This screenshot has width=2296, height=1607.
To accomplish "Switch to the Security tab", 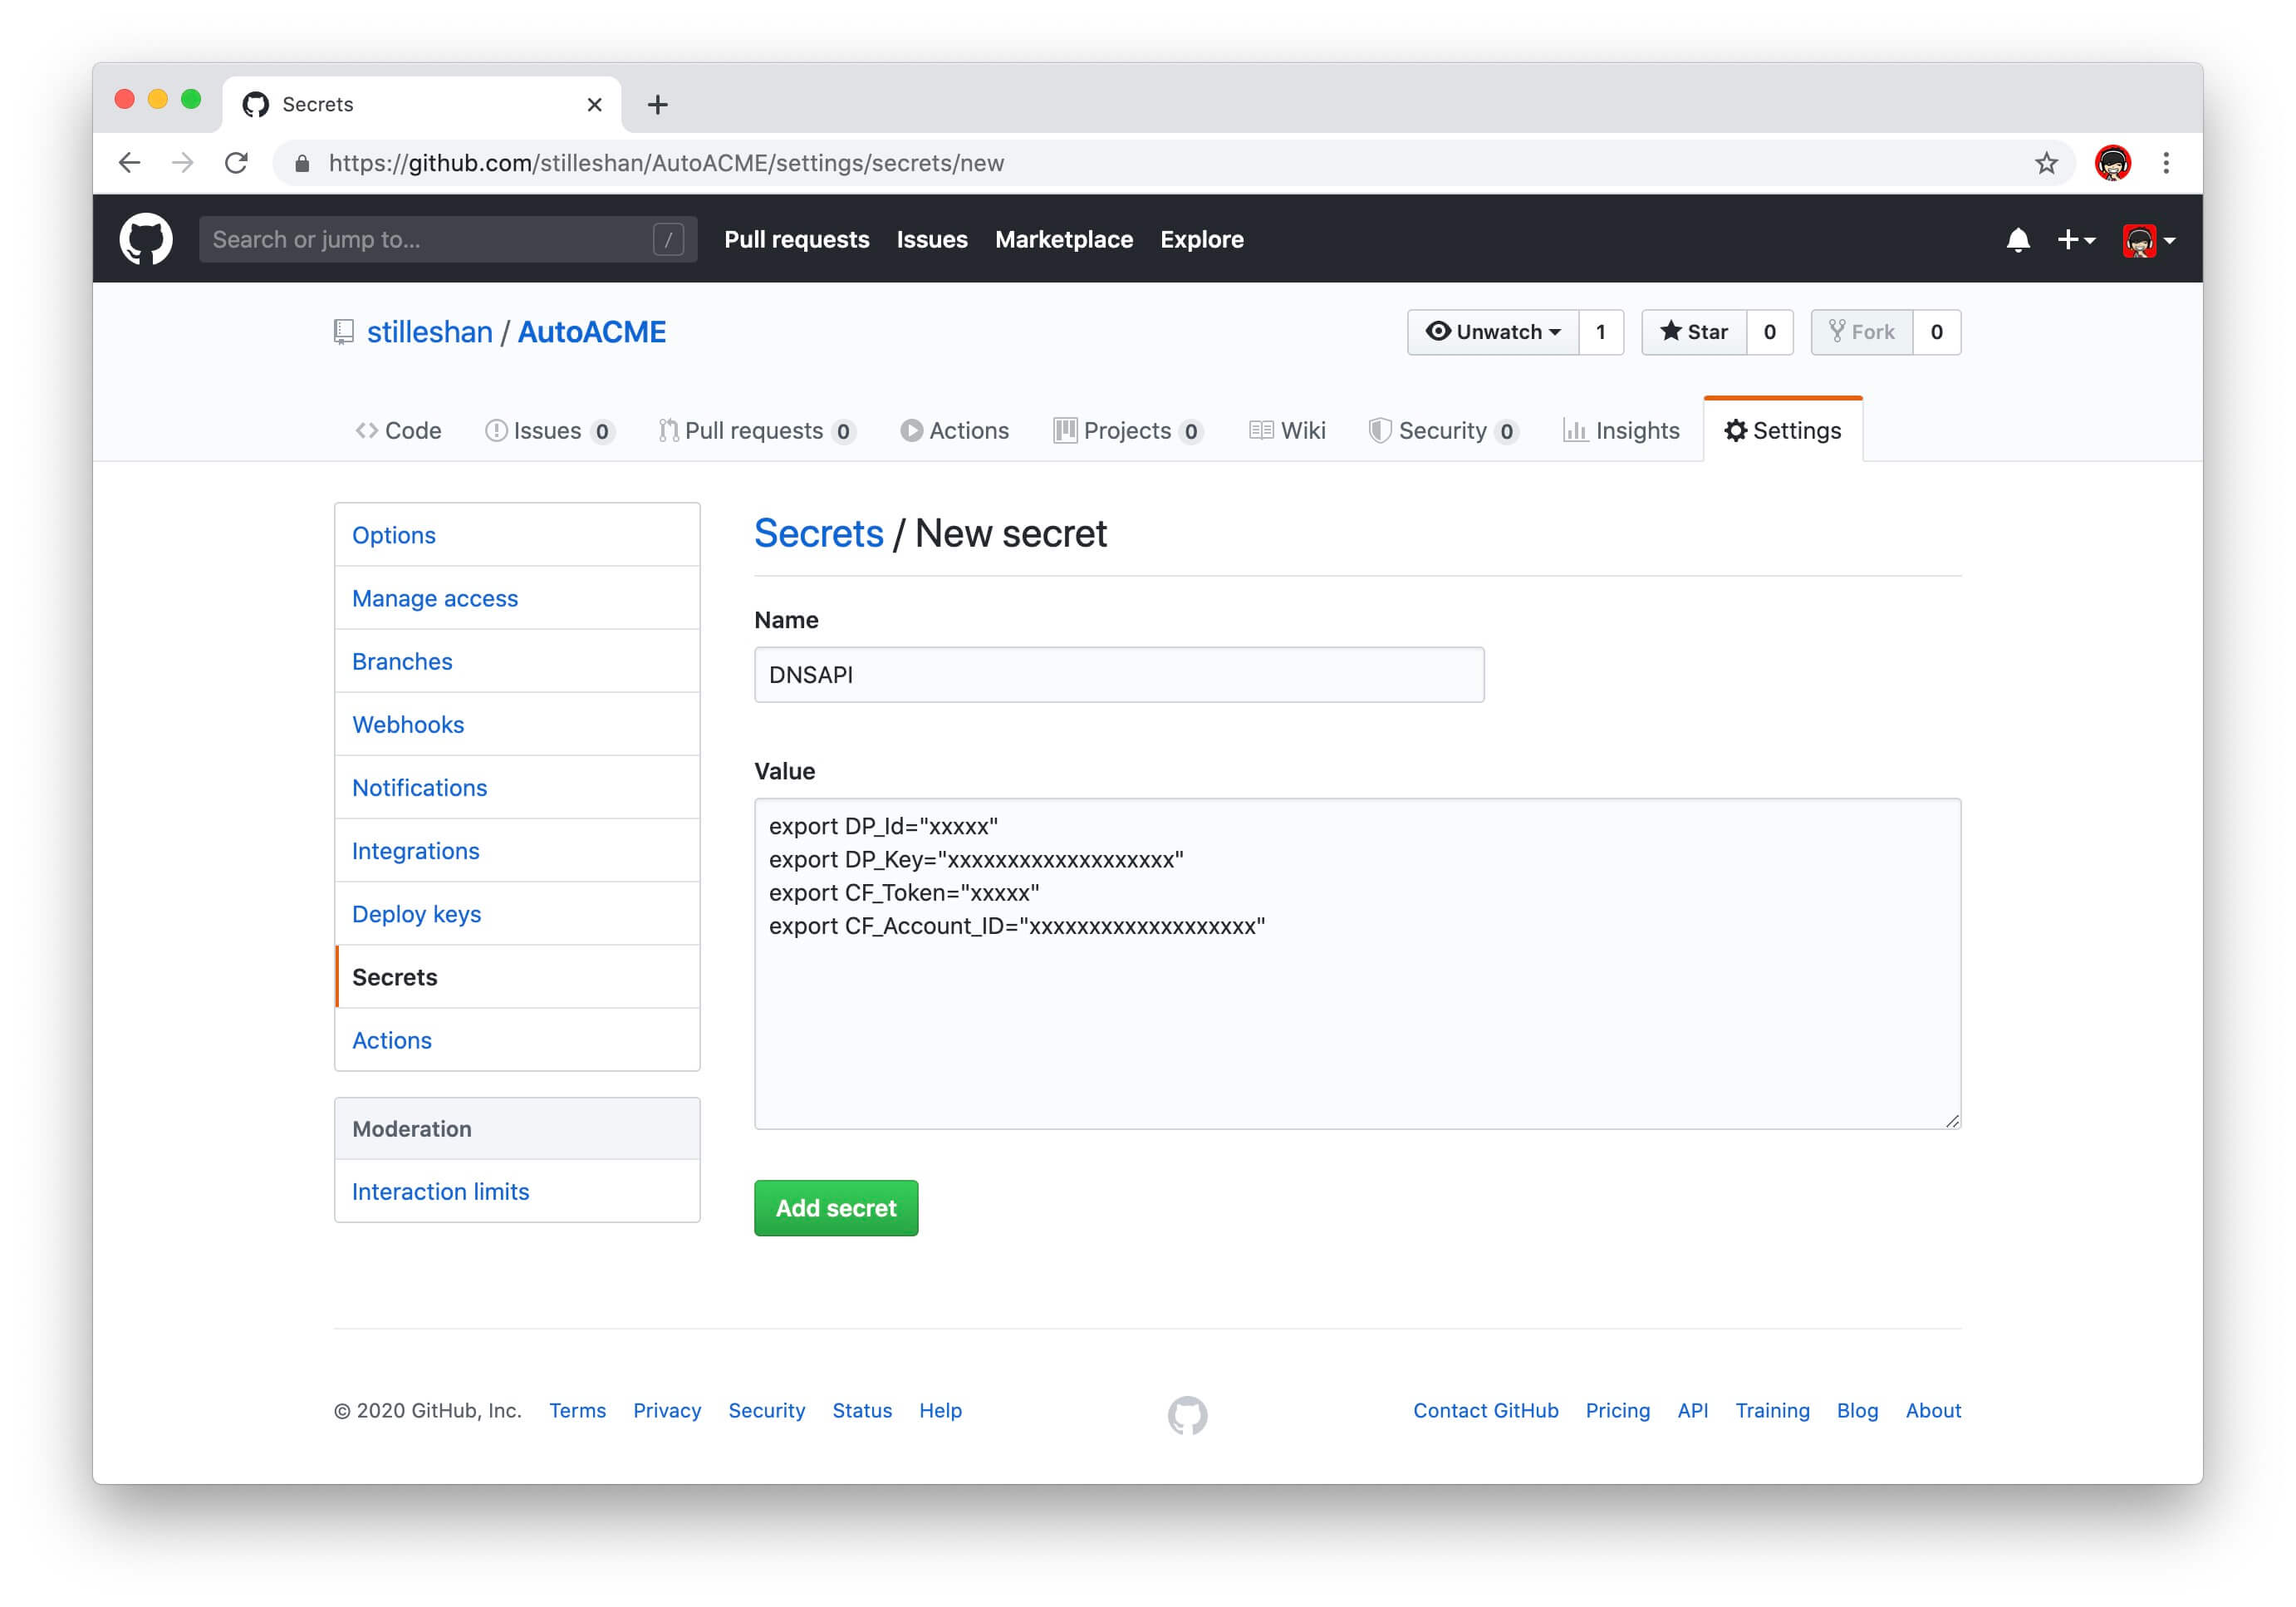I will tap(1443, 431).
